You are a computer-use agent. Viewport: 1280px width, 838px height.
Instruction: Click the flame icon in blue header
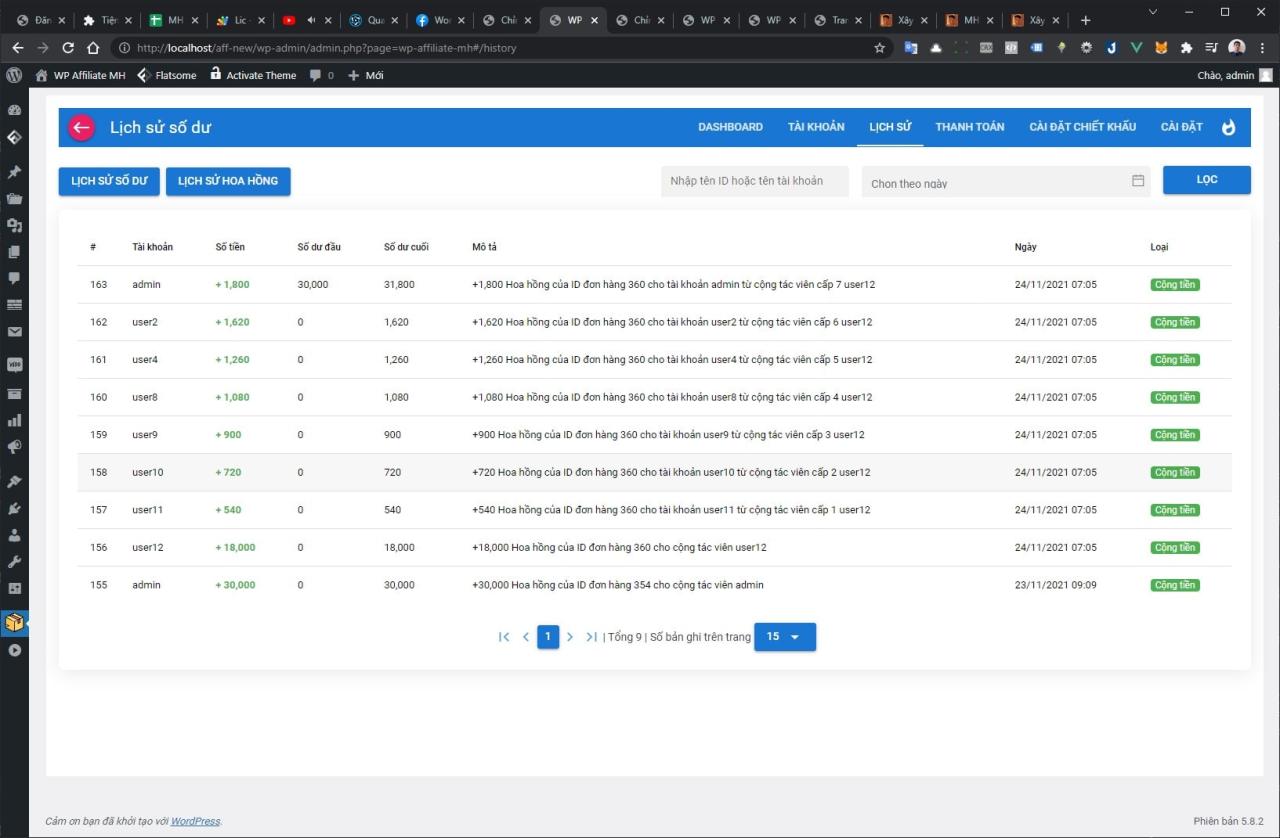[1228, 127]
